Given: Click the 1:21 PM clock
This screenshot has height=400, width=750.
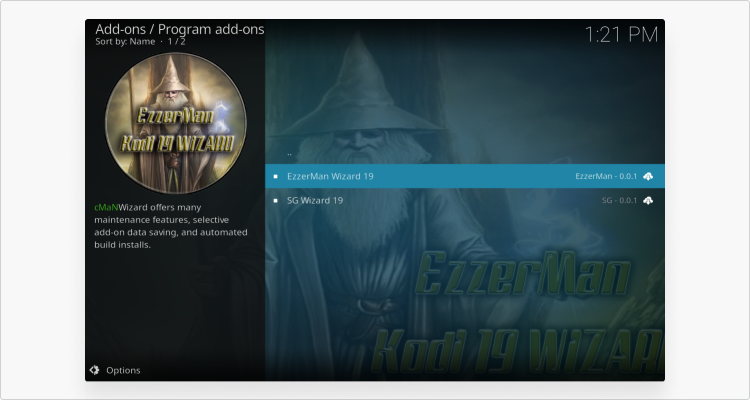Looking at the screenshot, I should point(621,34).
